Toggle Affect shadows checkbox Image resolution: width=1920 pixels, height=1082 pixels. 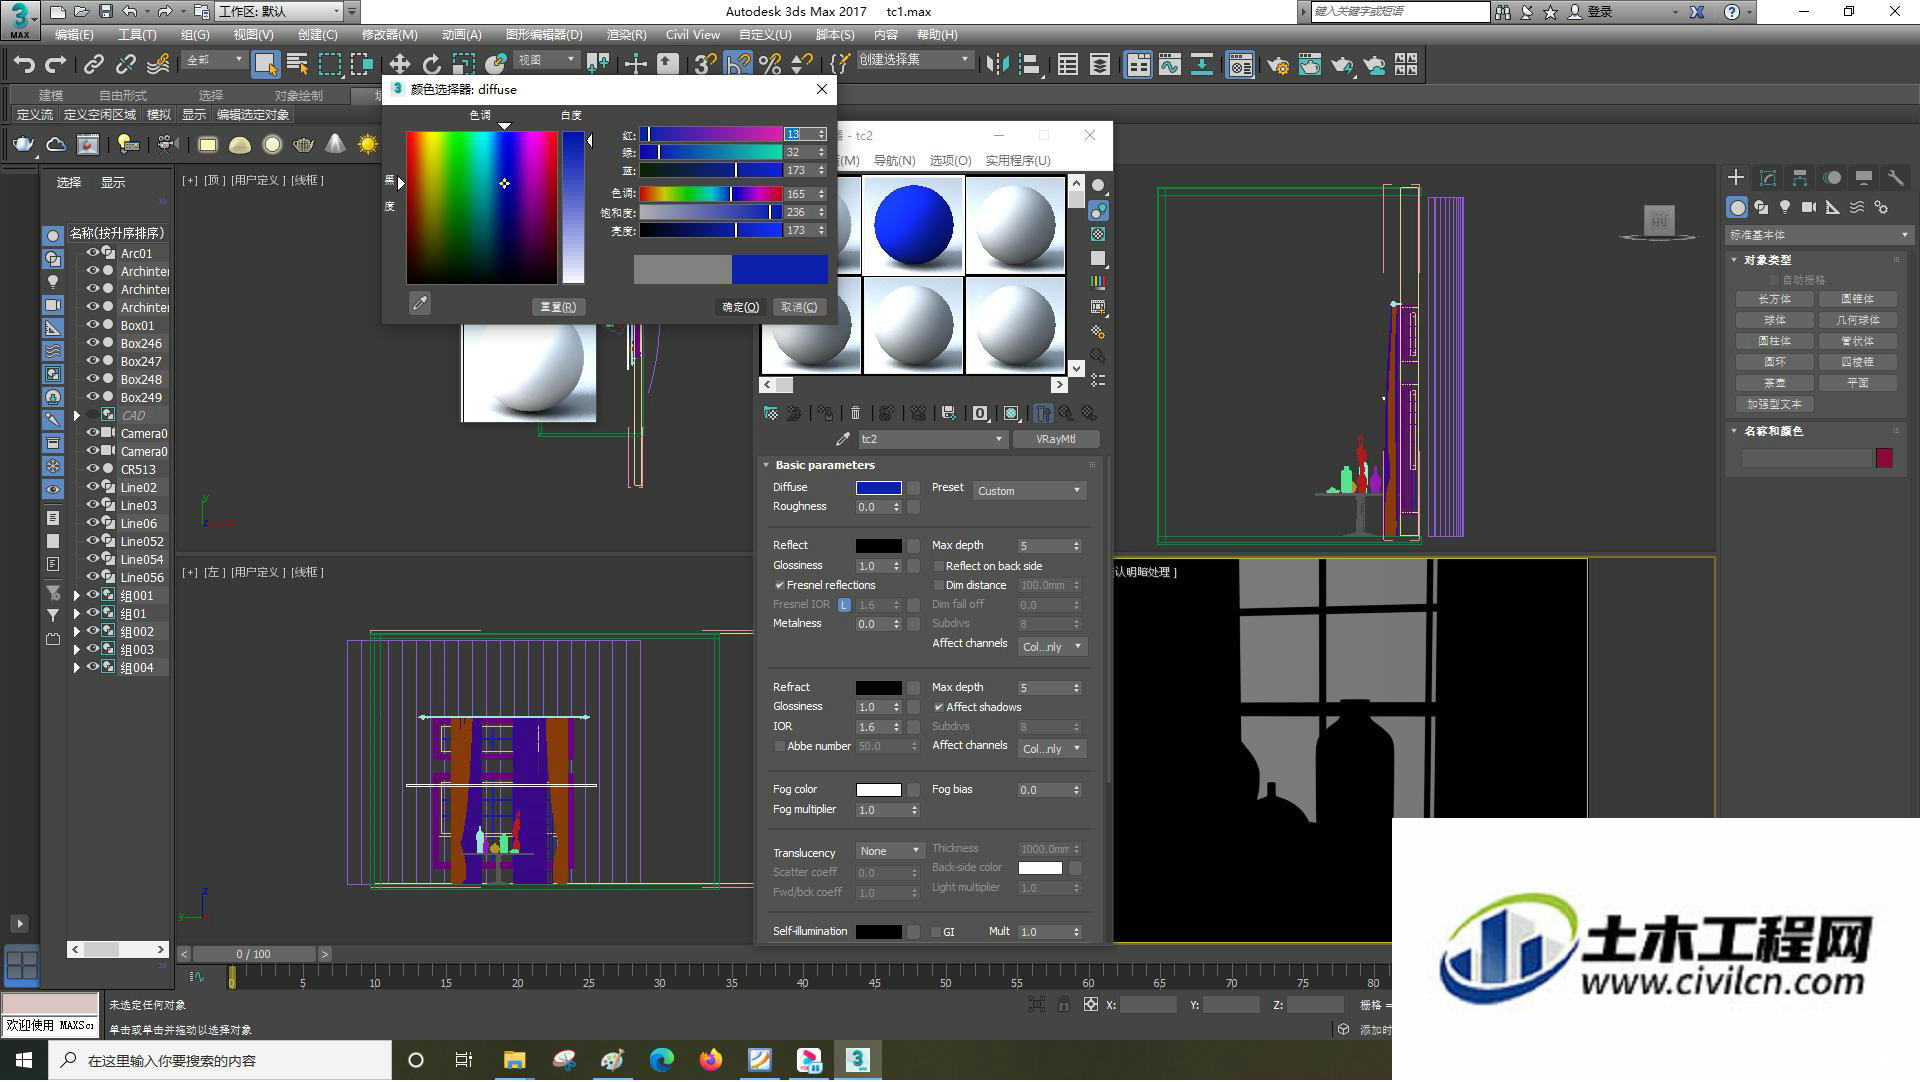point(939,707)
